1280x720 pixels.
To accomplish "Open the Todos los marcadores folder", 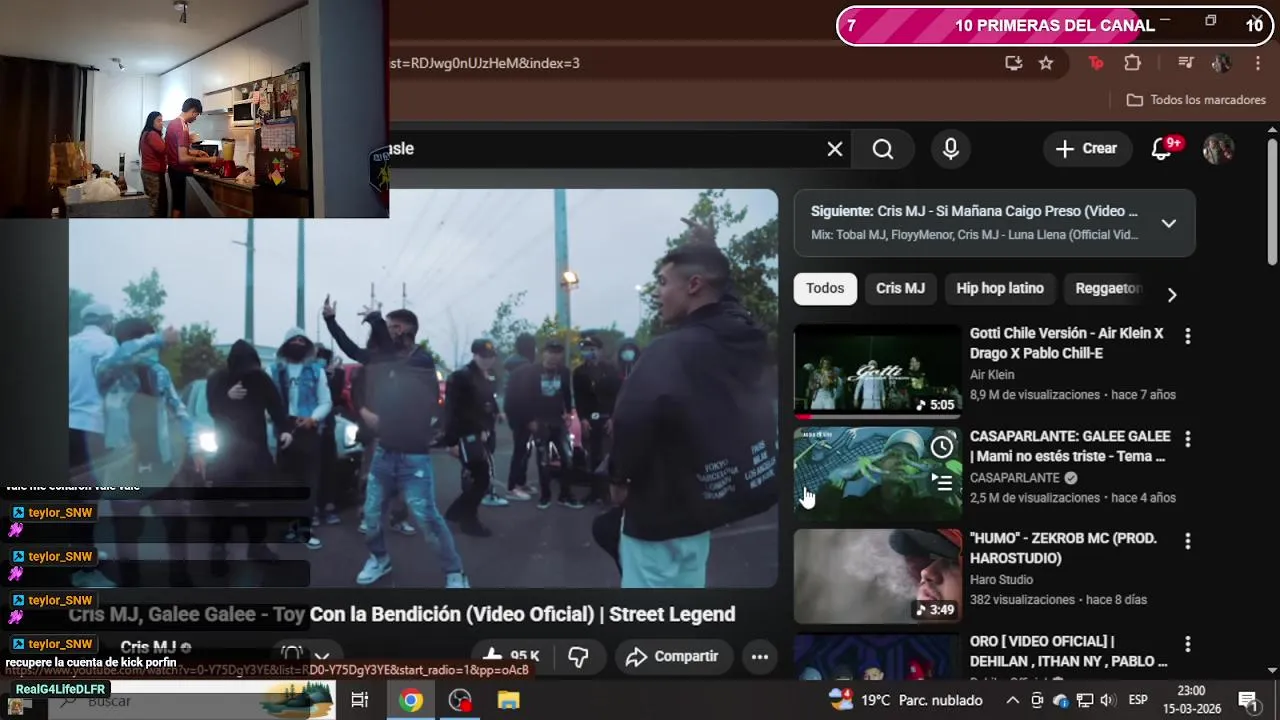I will (x=1196, y=100).
